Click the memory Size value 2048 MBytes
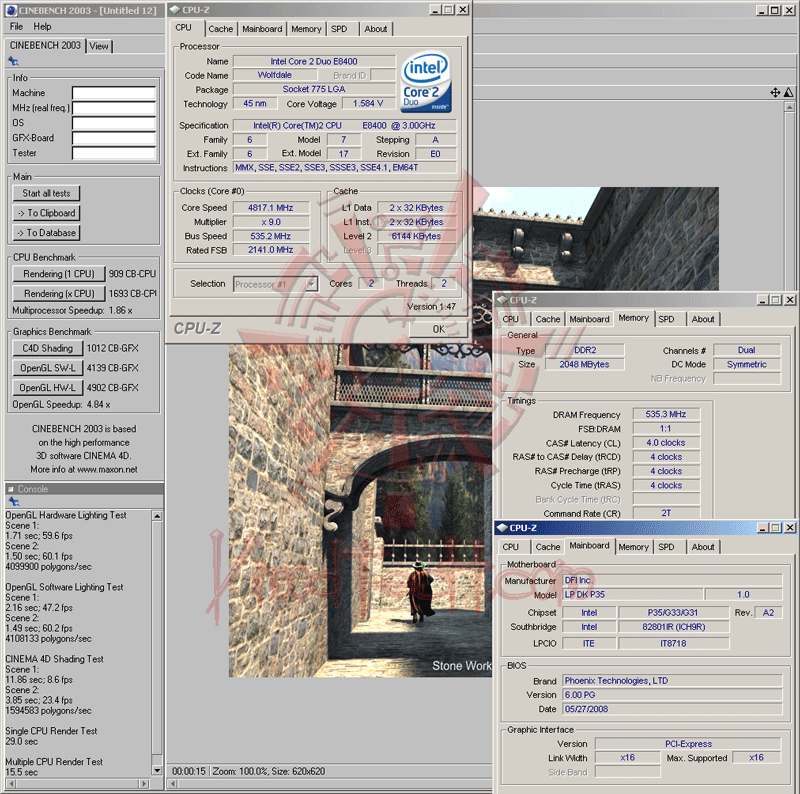Screen dimensions: 800x794 click(x=584, y=364)
